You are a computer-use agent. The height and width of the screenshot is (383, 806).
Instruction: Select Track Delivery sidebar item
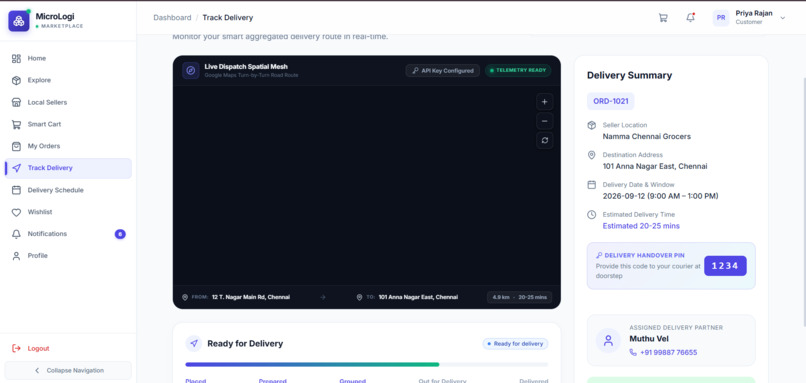click(x=68, y=168)
